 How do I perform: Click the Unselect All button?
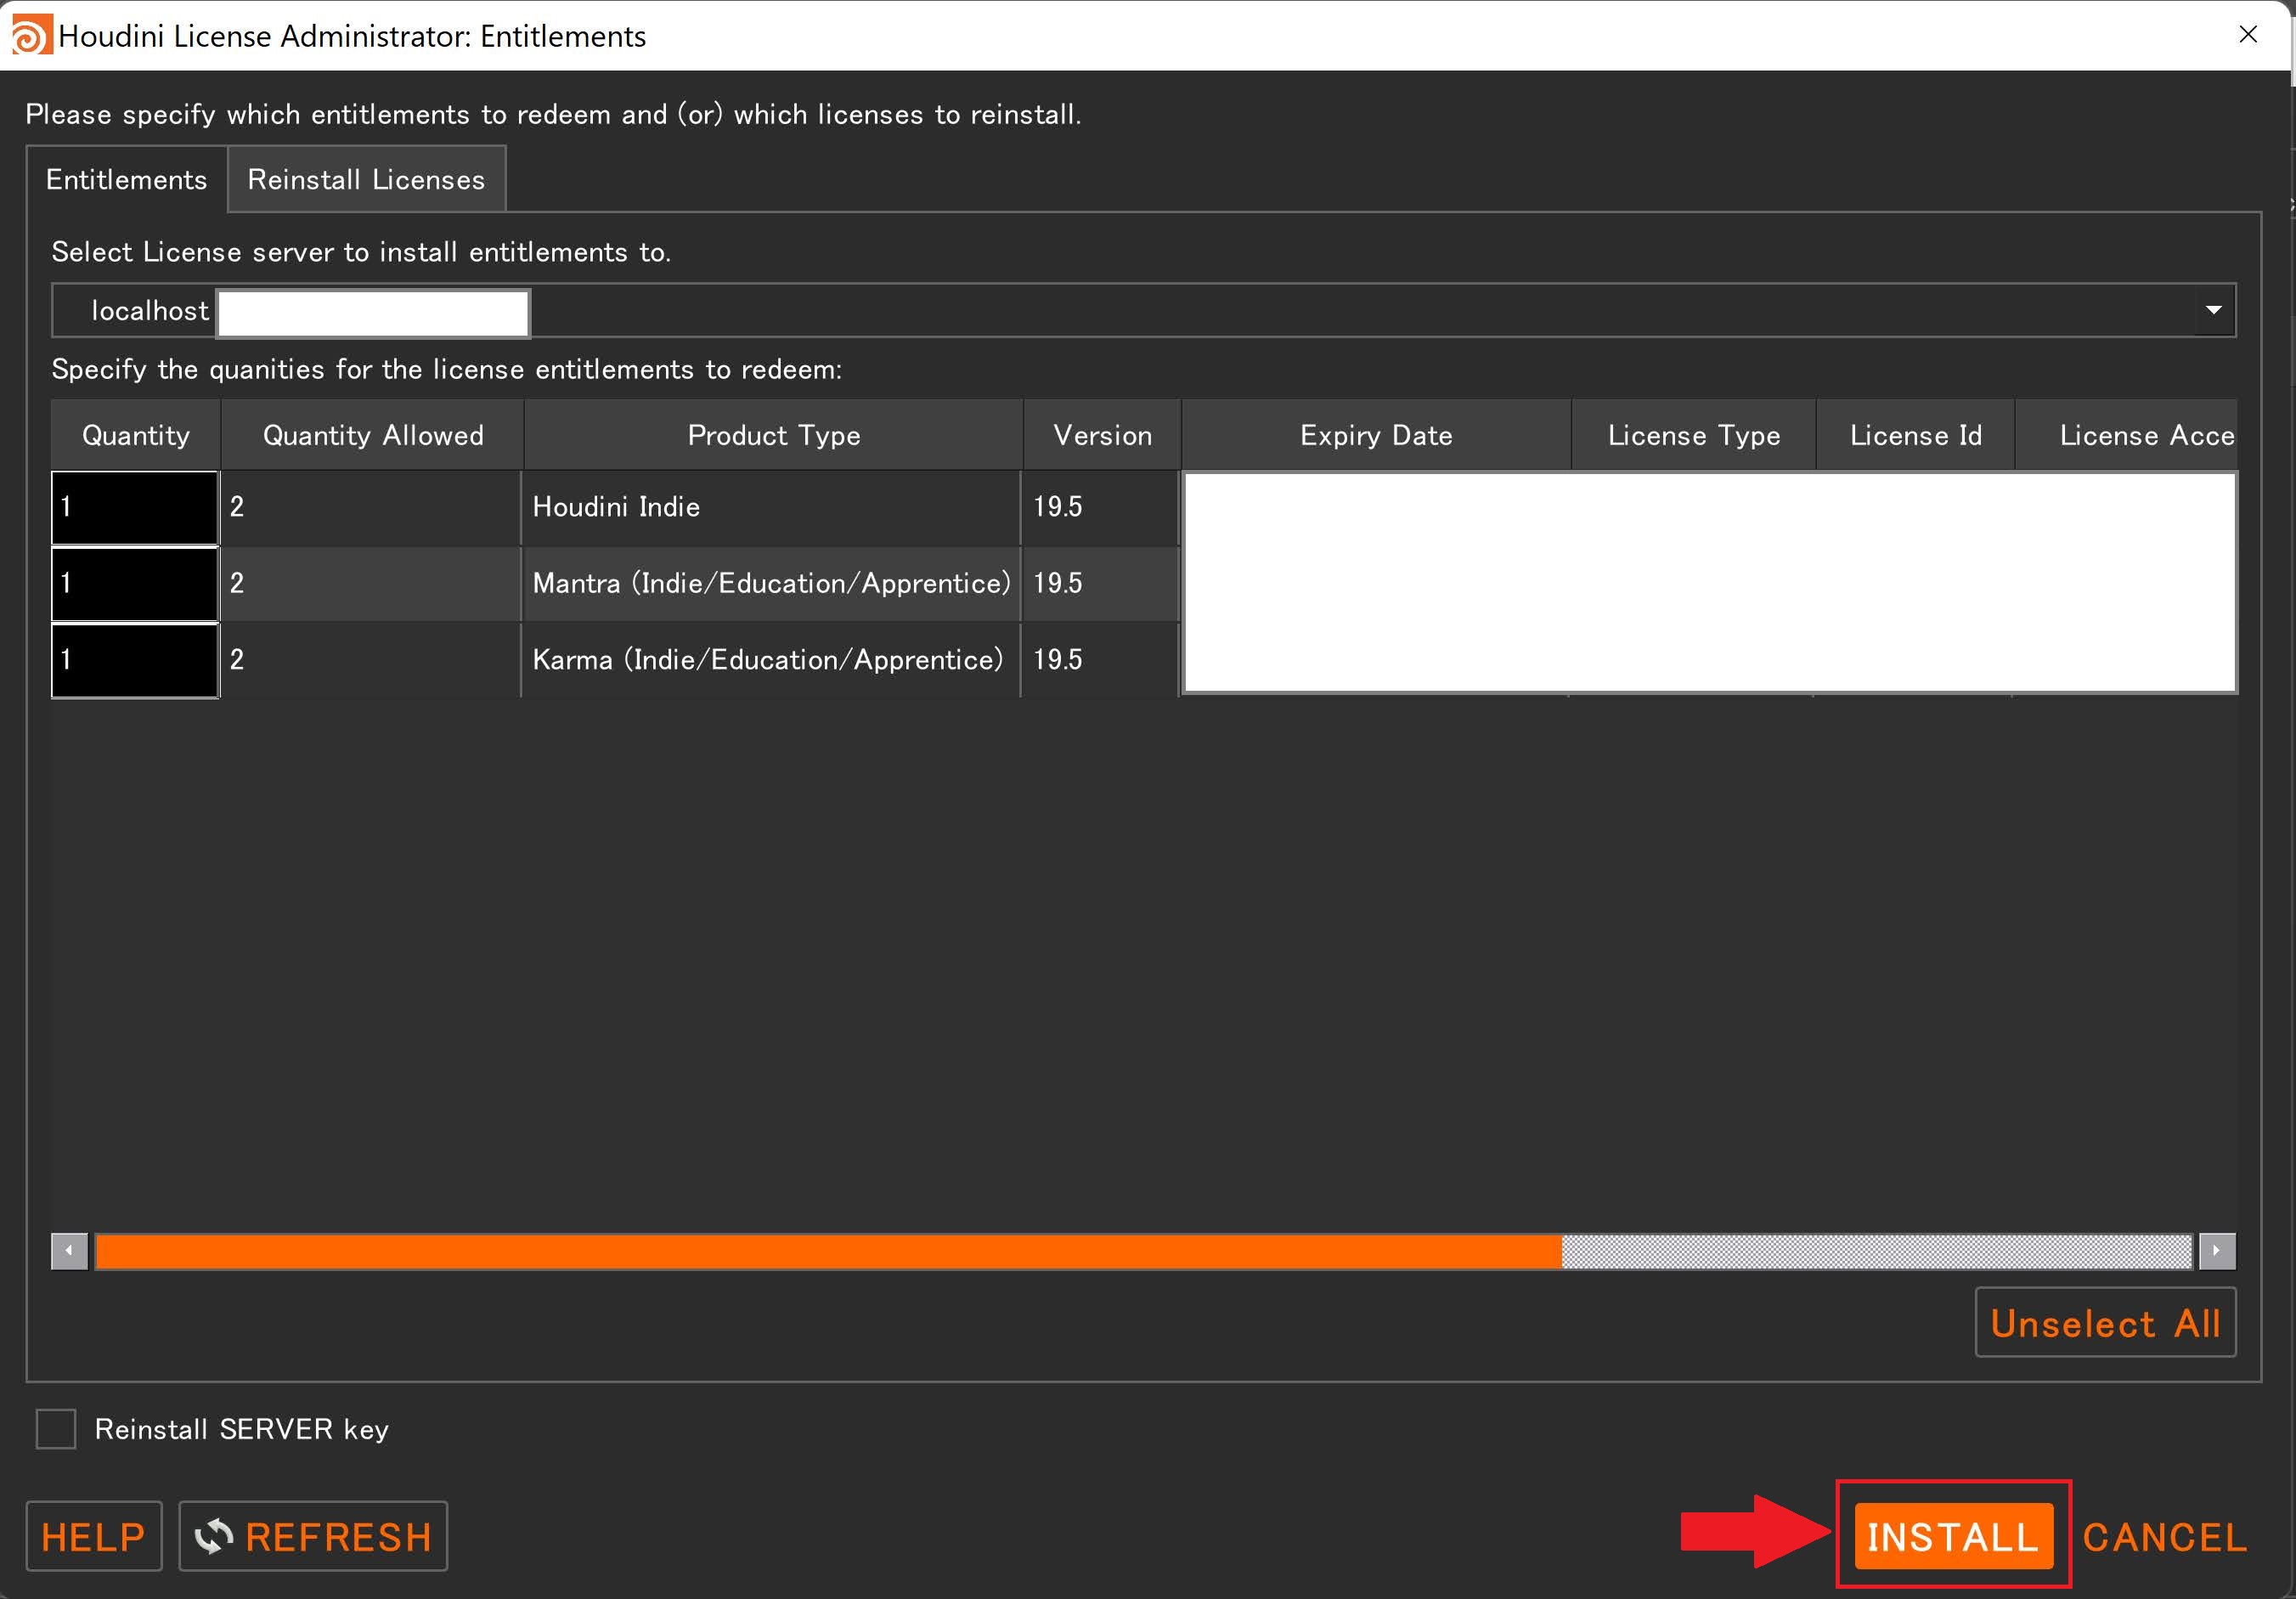[x=2105, y=1323]
